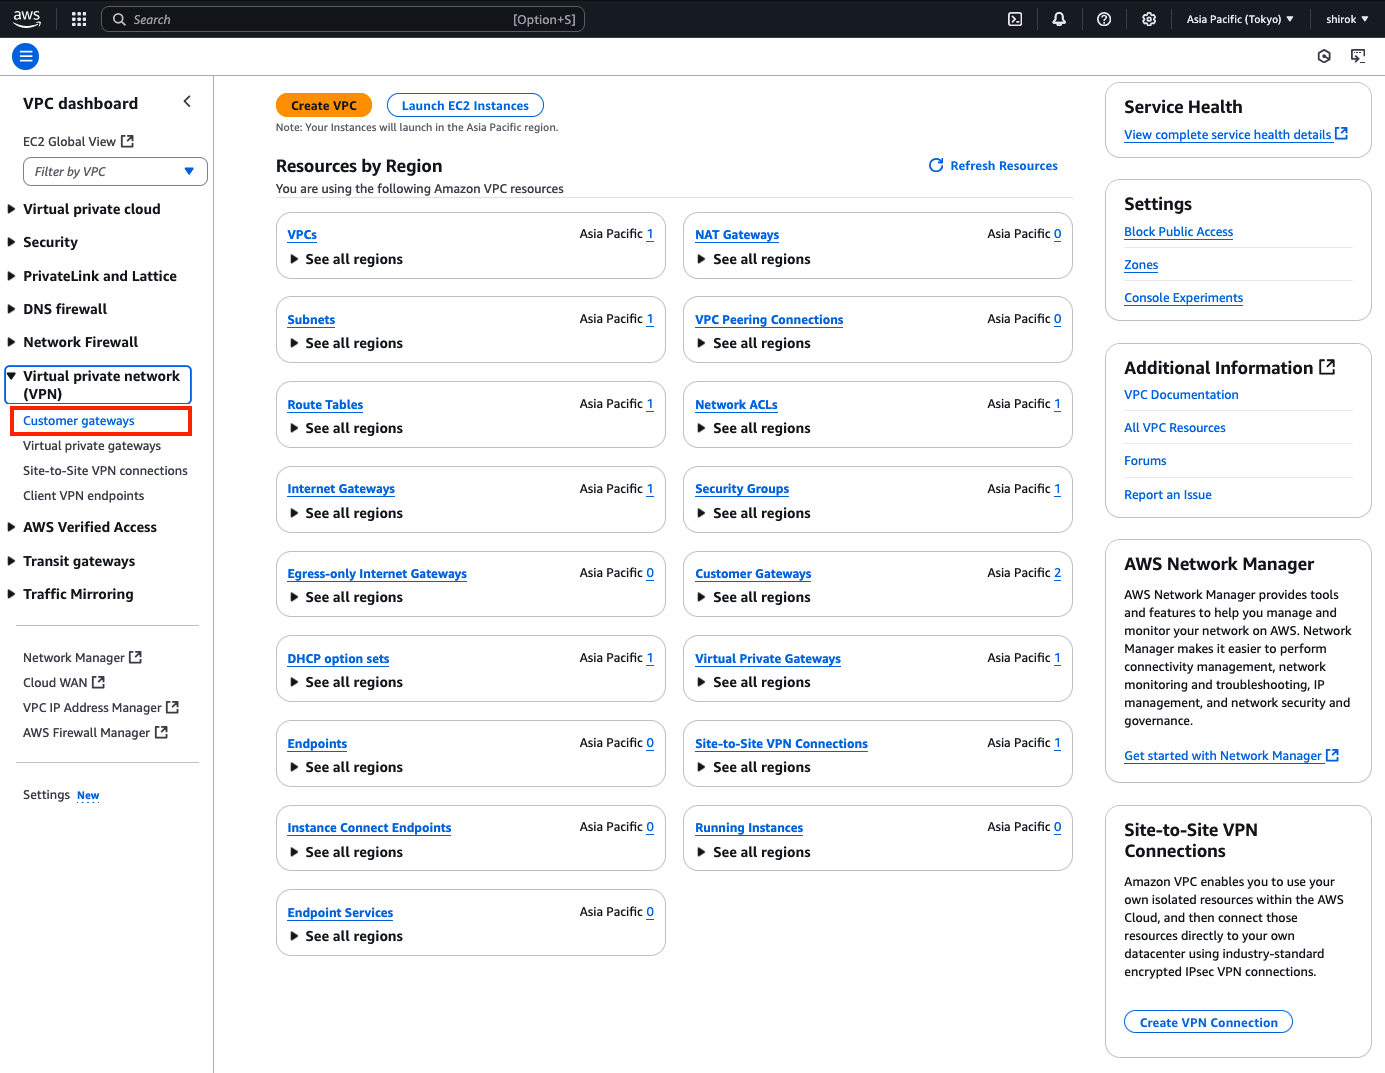Expand DNS firewall section

[x=57, y=309]
